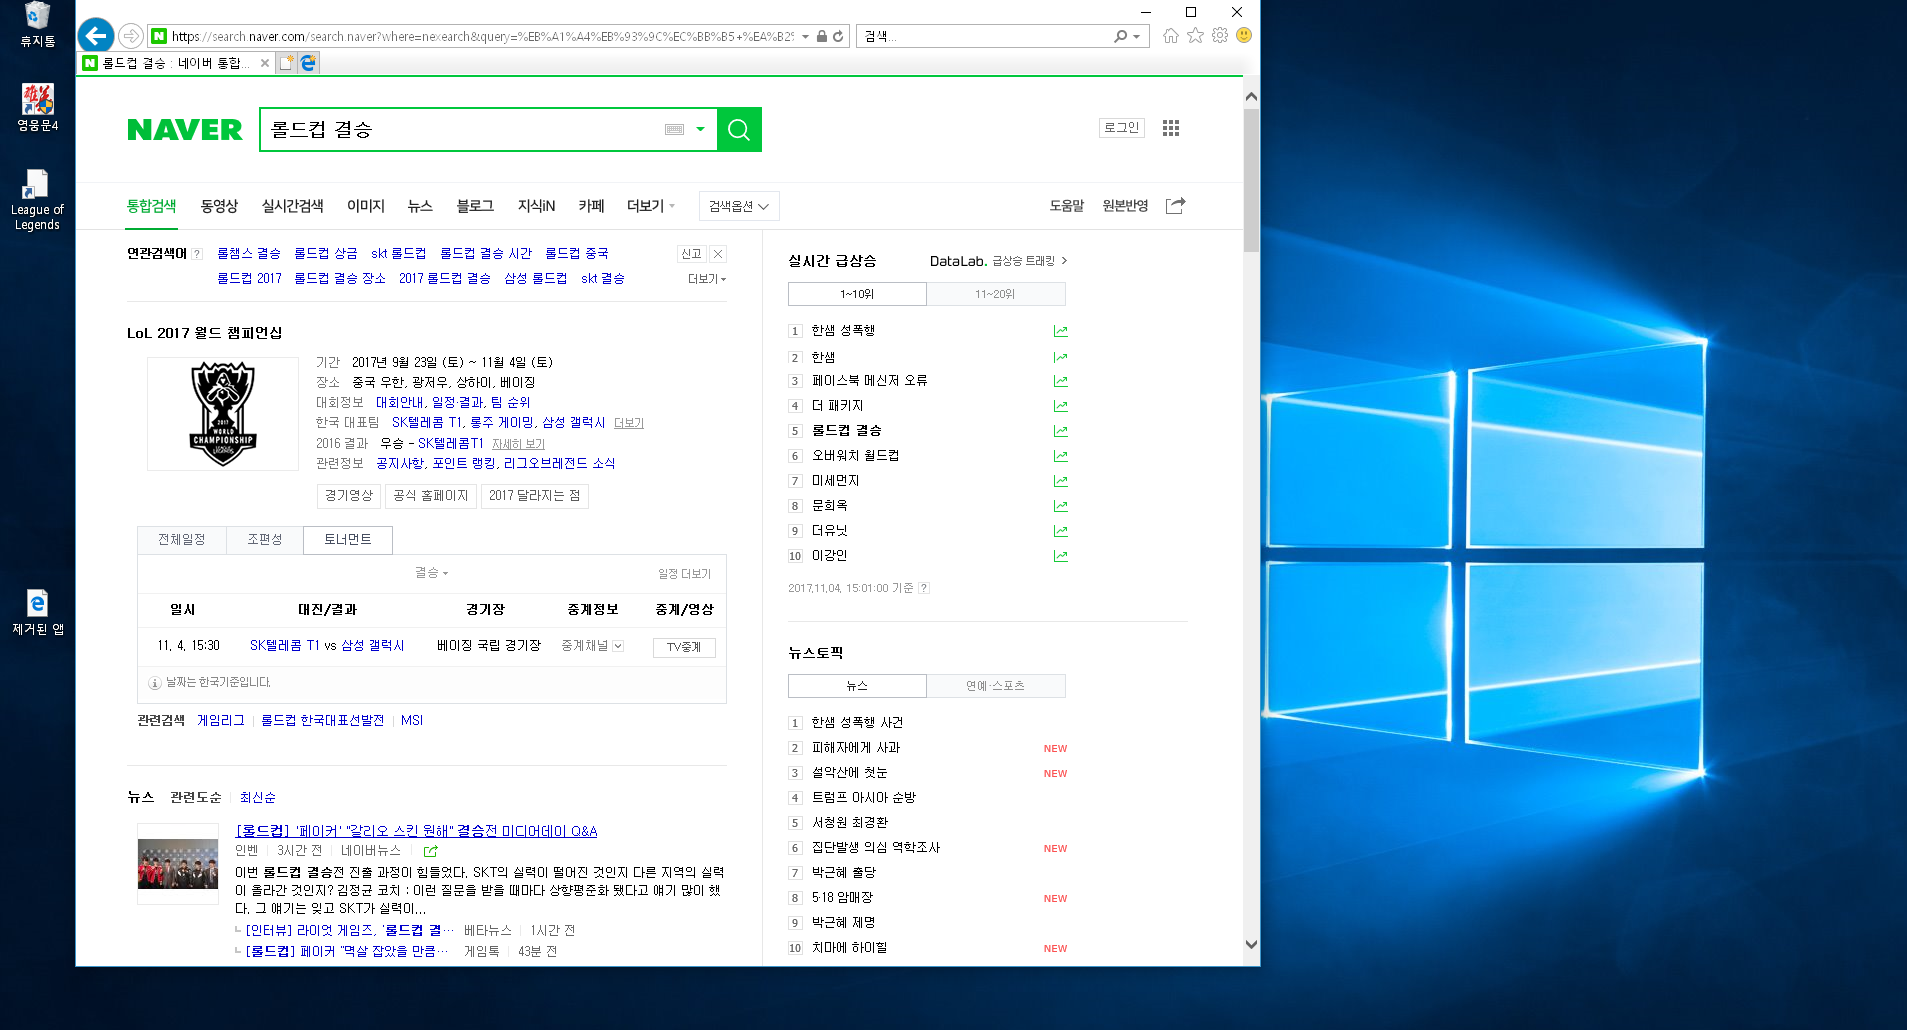Switch to the 동영상 search tab
The height and width of the screenshot is (1030, 1907).
coord(219,206)
